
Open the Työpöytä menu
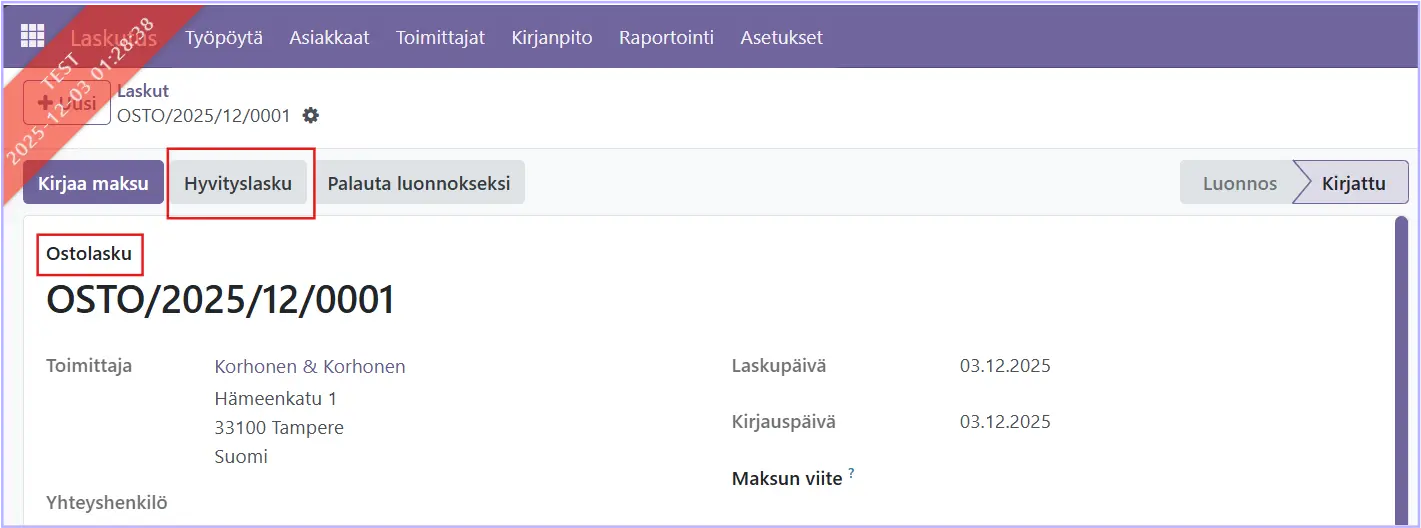pyautogui.click(x=224, y=38)
